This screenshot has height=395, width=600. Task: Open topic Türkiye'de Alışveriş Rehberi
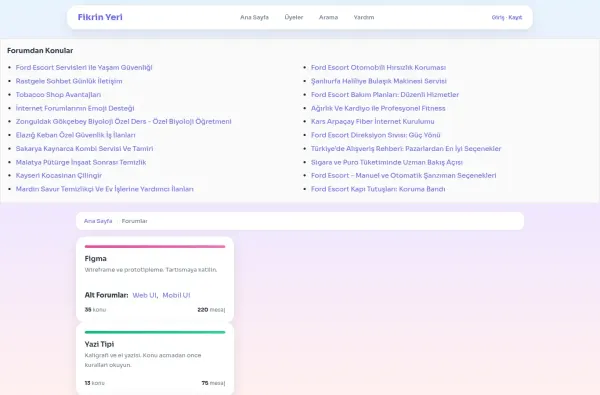coord(406,149)
